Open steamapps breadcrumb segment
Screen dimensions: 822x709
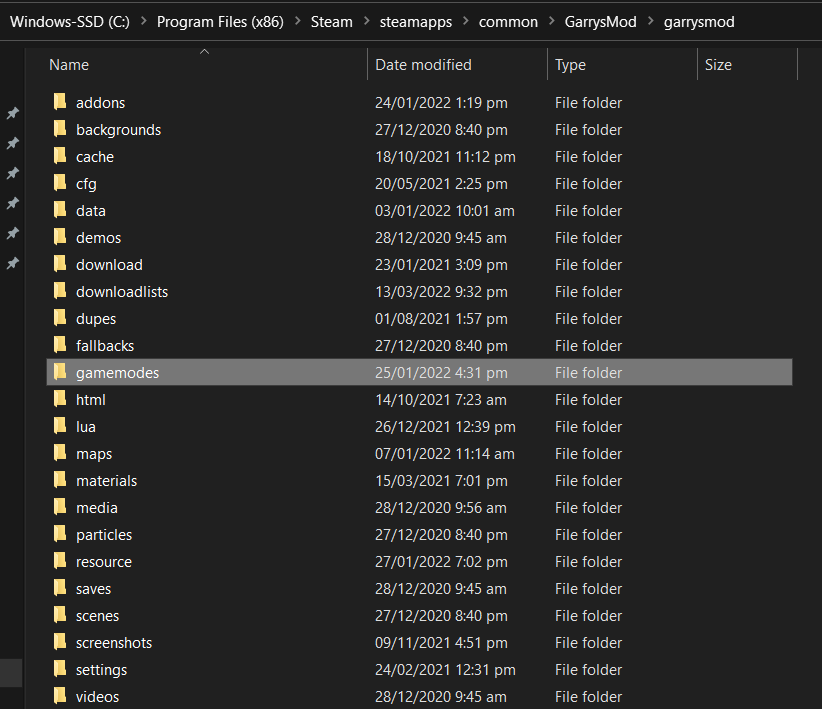tap(416, 22)
